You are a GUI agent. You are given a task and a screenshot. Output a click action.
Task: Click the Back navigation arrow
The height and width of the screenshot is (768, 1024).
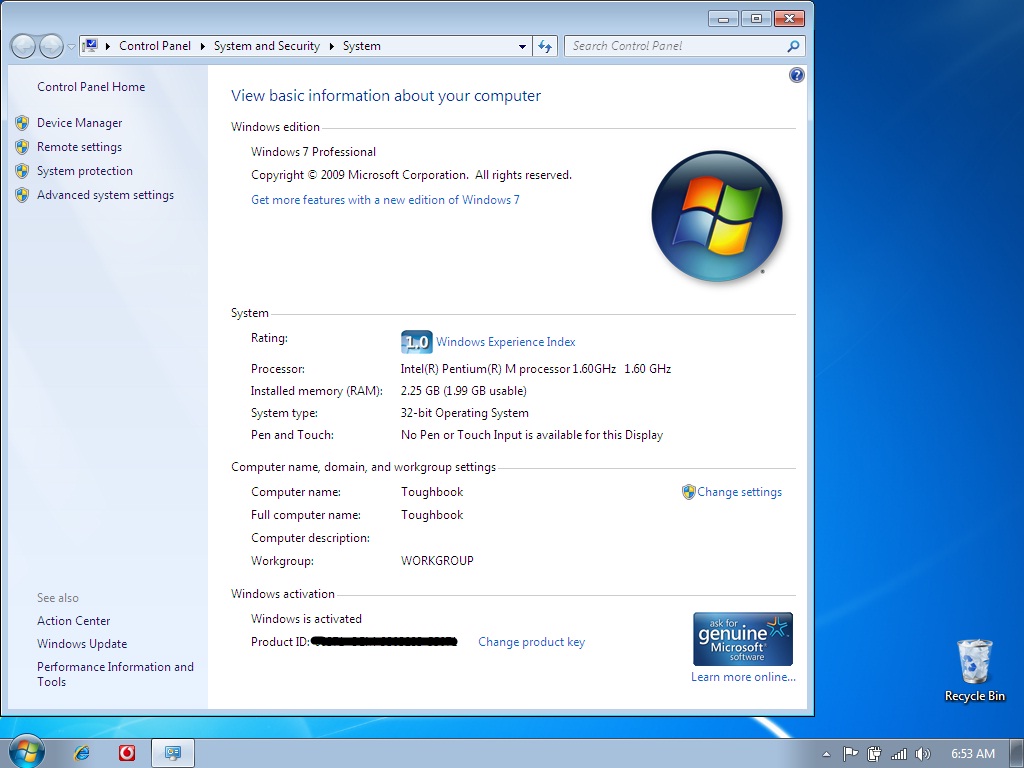tap(23, 46)
